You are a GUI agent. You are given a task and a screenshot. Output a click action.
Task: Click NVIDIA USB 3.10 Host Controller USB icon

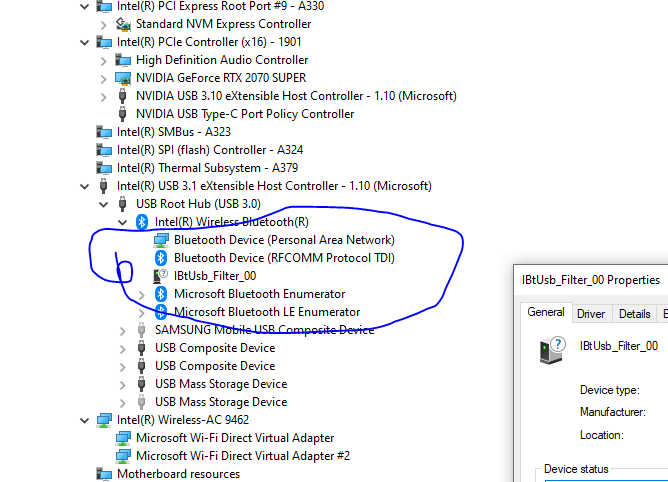[123, 96]
